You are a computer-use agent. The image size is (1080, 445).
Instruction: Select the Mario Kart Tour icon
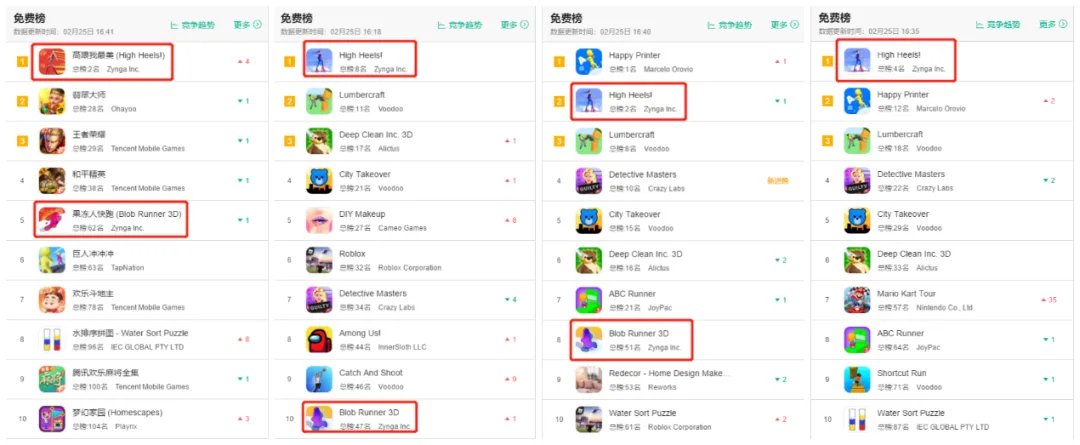pyautogui.click(x=857, y=300)
